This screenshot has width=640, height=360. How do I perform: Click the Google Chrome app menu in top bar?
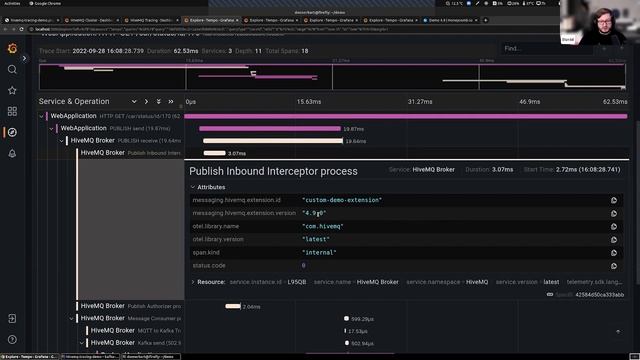click(45, 3)
